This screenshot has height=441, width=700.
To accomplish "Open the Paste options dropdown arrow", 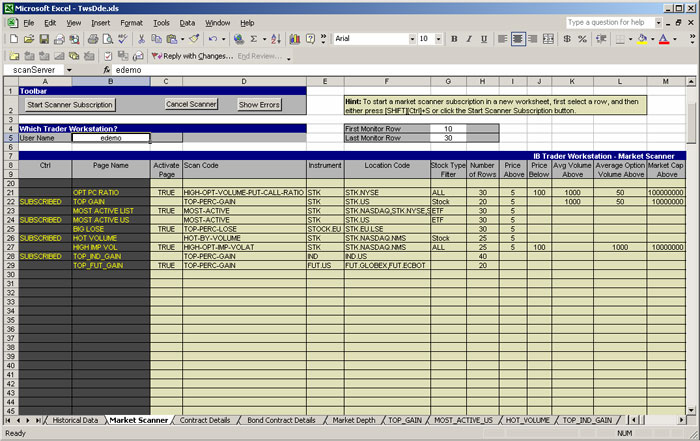I will (x=182, y=39).
